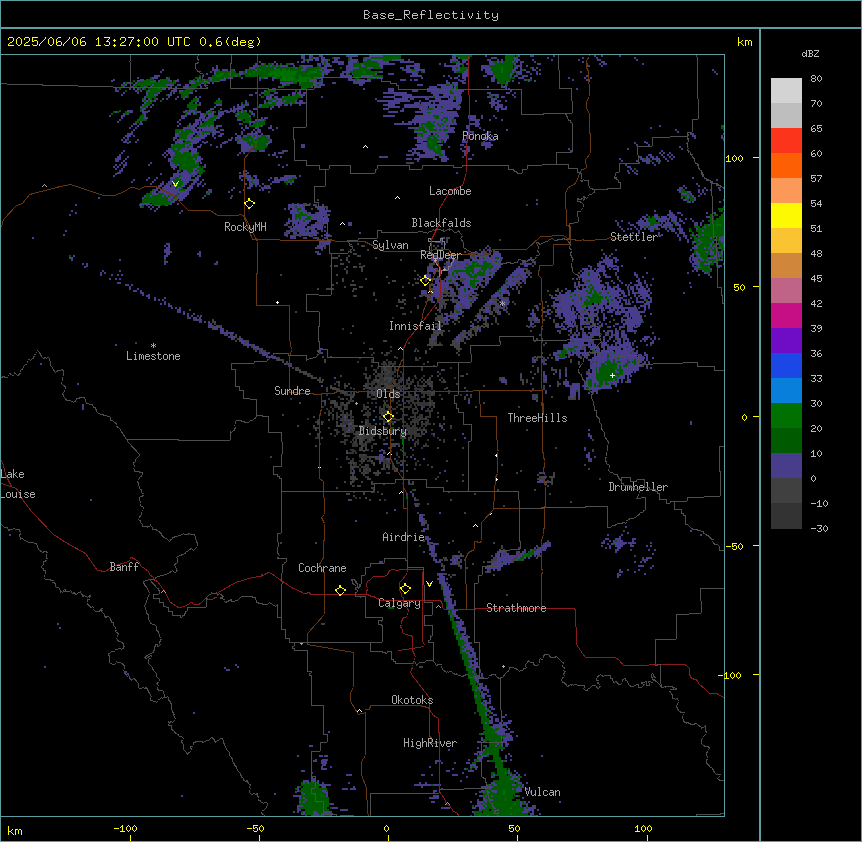
Task: Click the RedDeer city label
Action: coord(441,255)
